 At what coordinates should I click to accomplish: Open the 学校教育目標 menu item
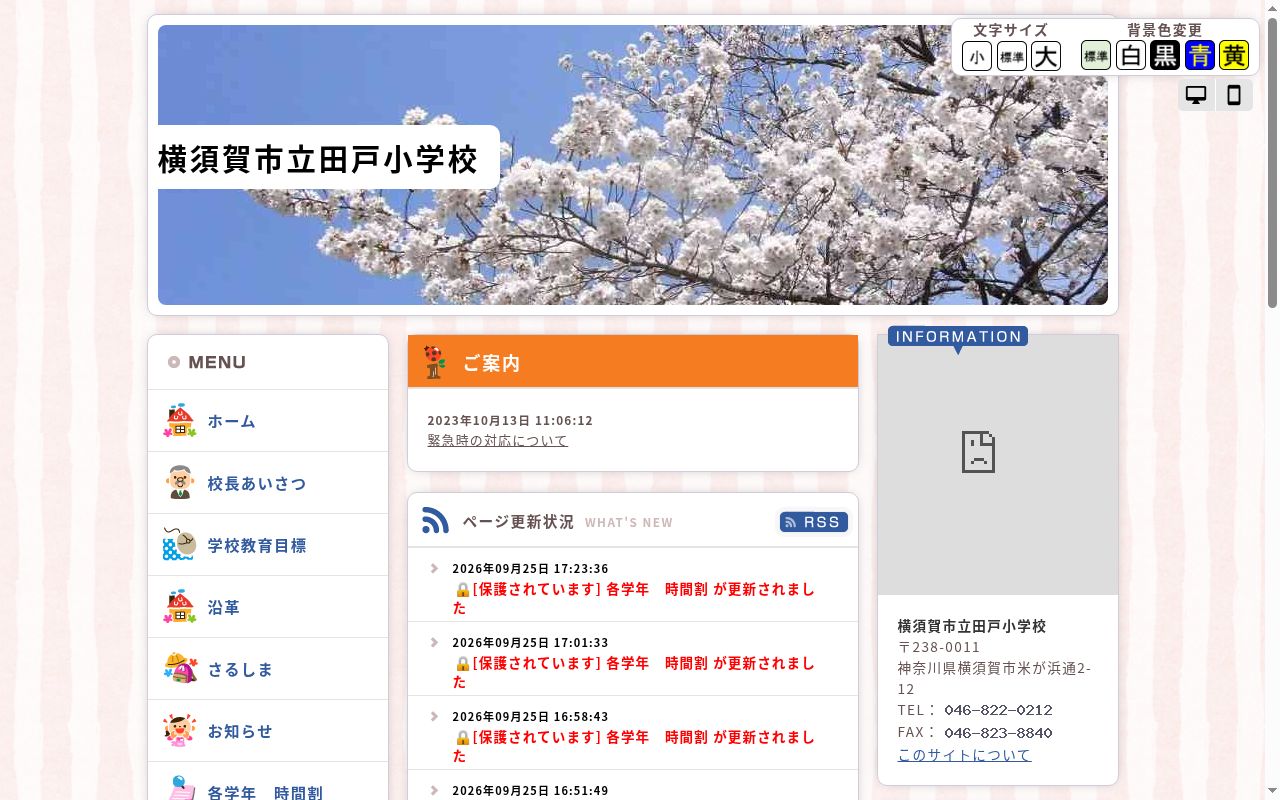(268, 545)
